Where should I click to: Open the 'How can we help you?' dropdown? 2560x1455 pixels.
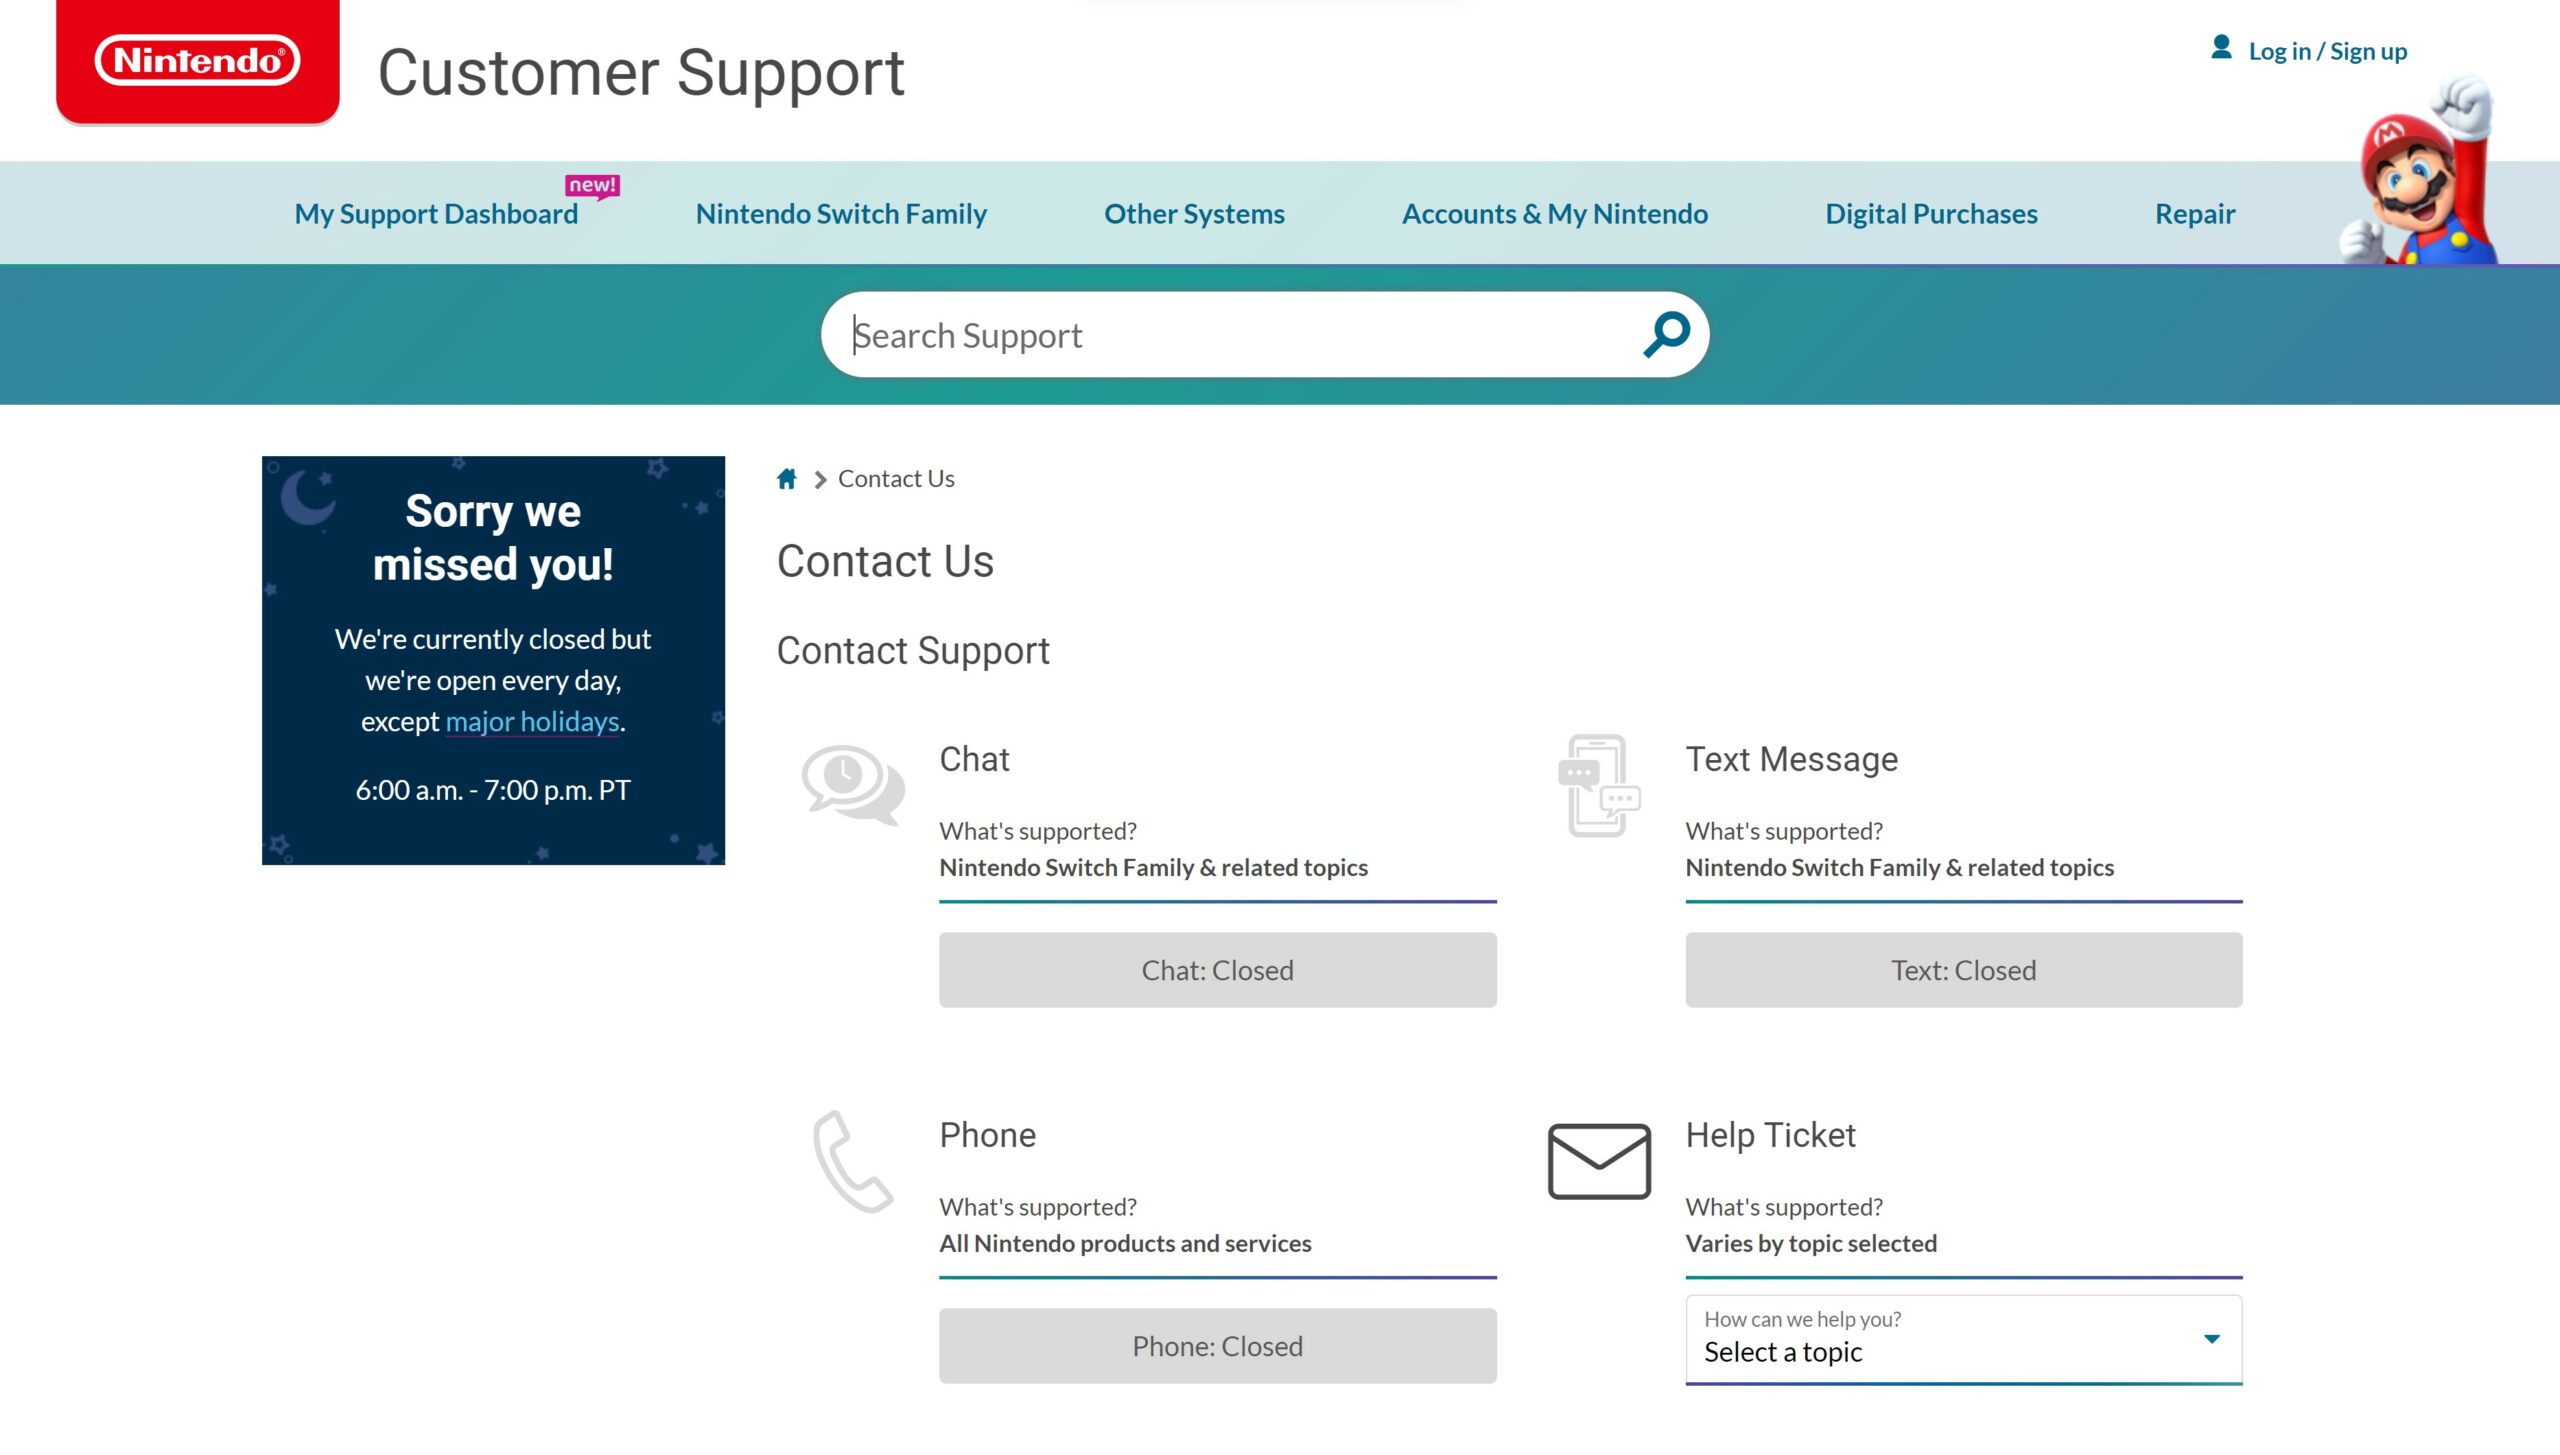click(1964, 1341)
